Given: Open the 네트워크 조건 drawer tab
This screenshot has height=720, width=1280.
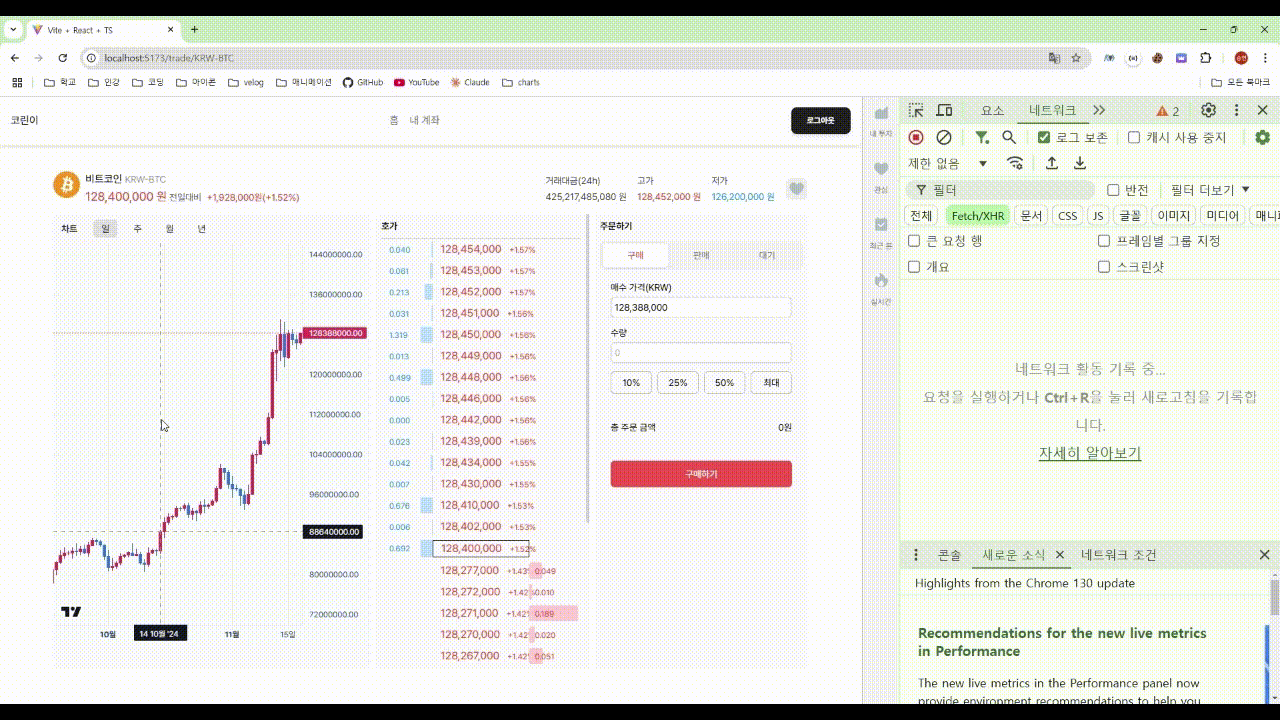Looking at the screenshot, I should tap(1119, 555).
